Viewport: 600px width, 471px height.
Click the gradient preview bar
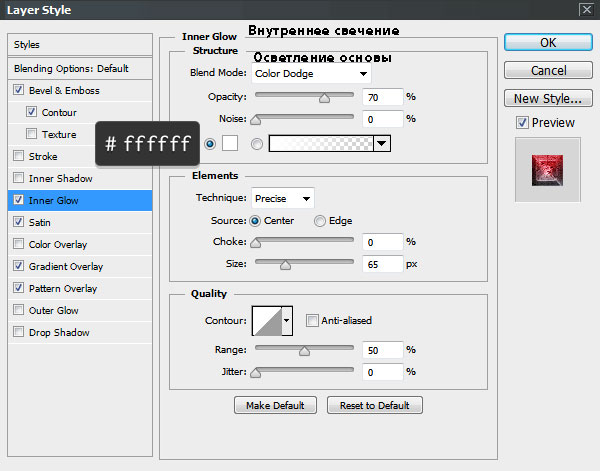(x=321, y=143)
